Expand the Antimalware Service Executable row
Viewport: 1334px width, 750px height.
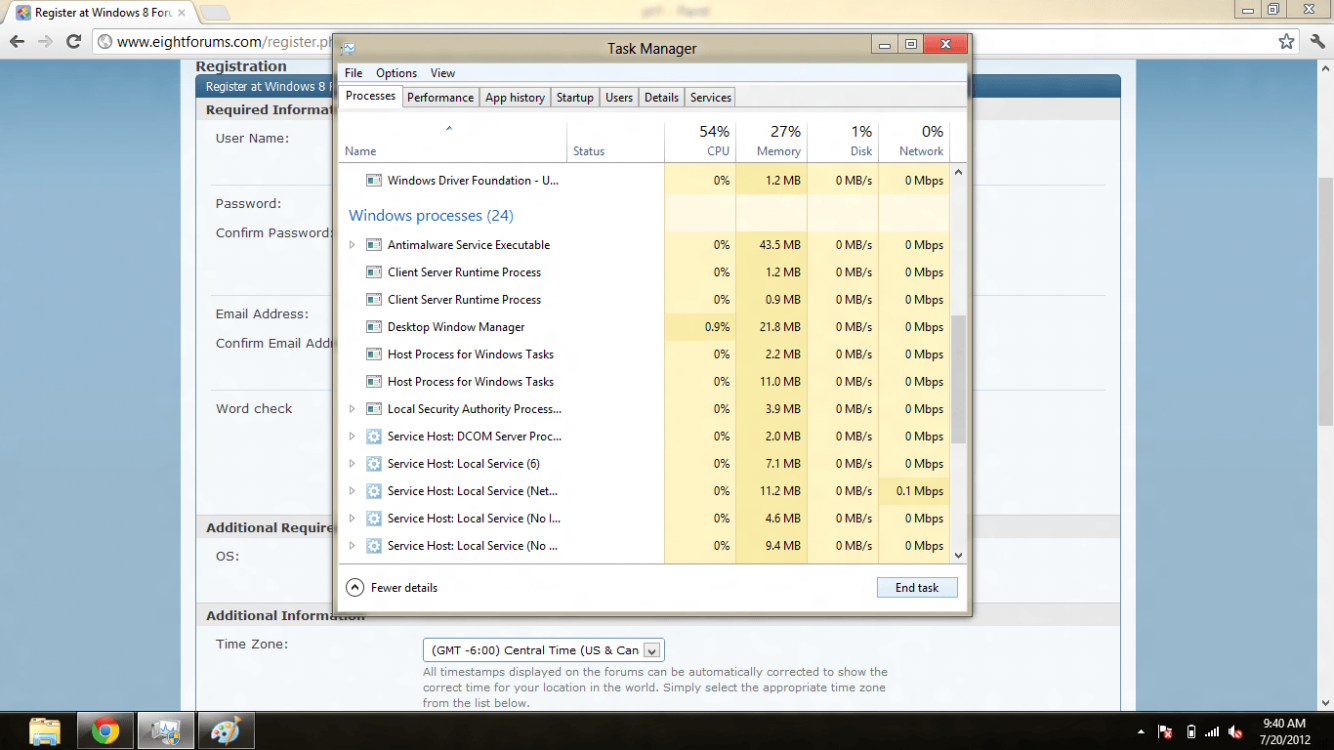(x=352, y=245)
